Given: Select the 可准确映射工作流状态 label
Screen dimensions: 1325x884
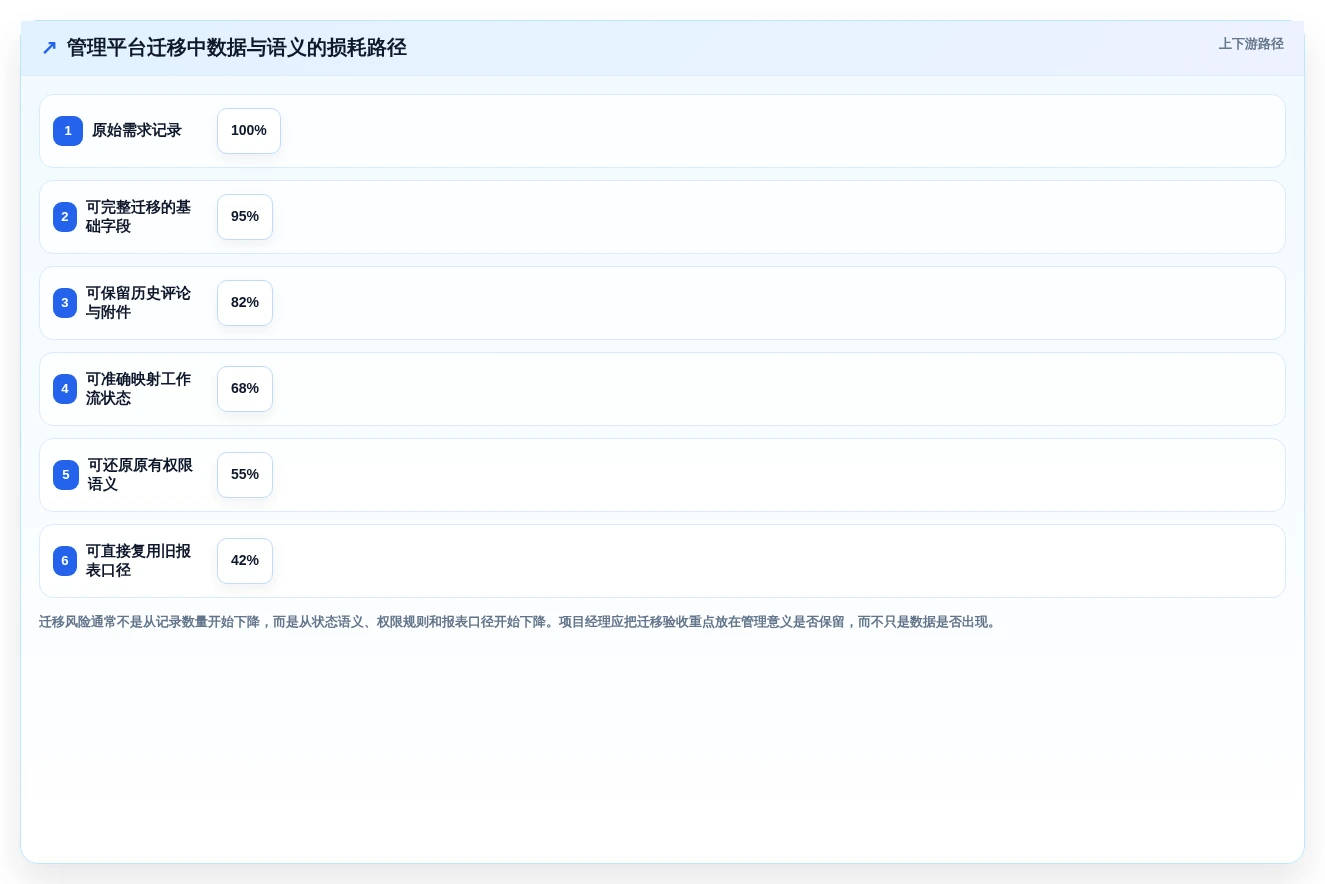Looking at the screenshot, I should pos(138,389).
